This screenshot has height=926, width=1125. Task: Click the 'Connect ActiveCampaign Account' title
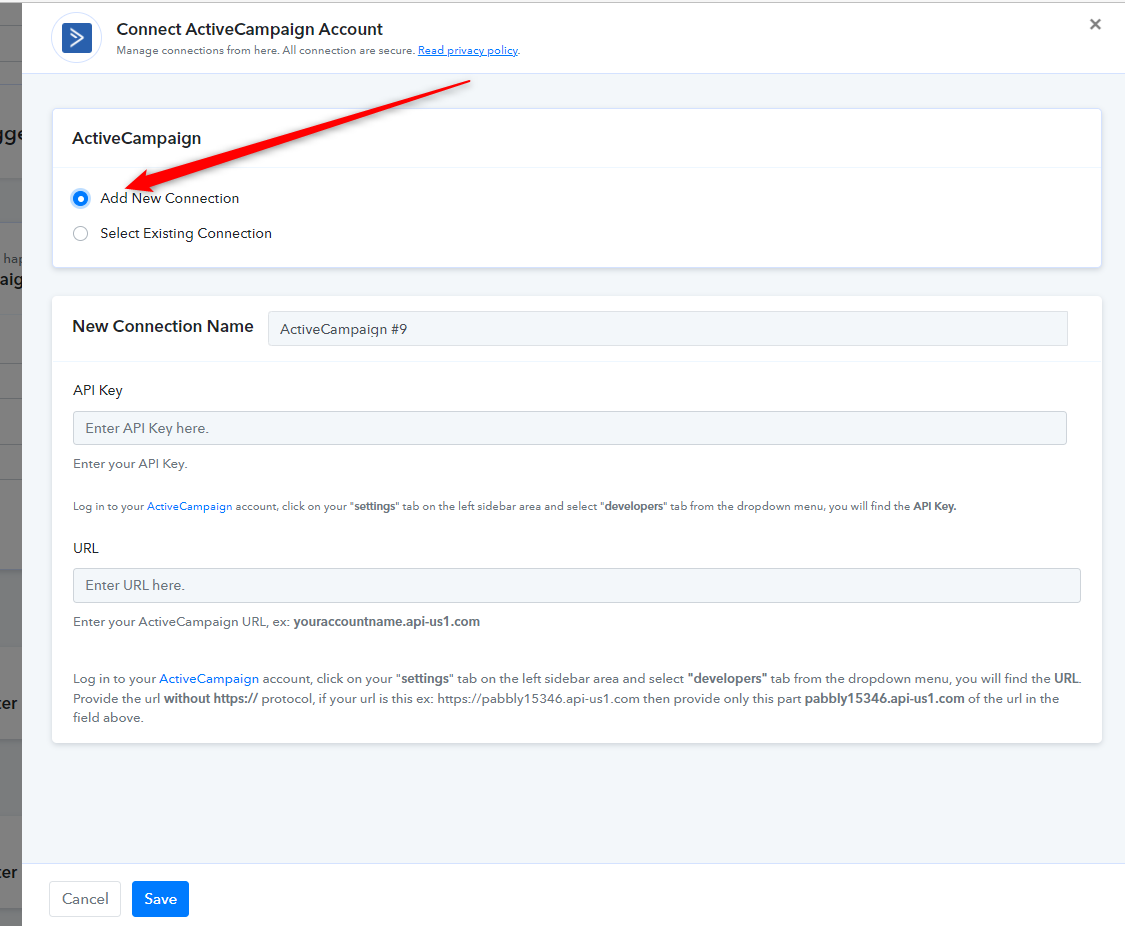coord(250,29)
